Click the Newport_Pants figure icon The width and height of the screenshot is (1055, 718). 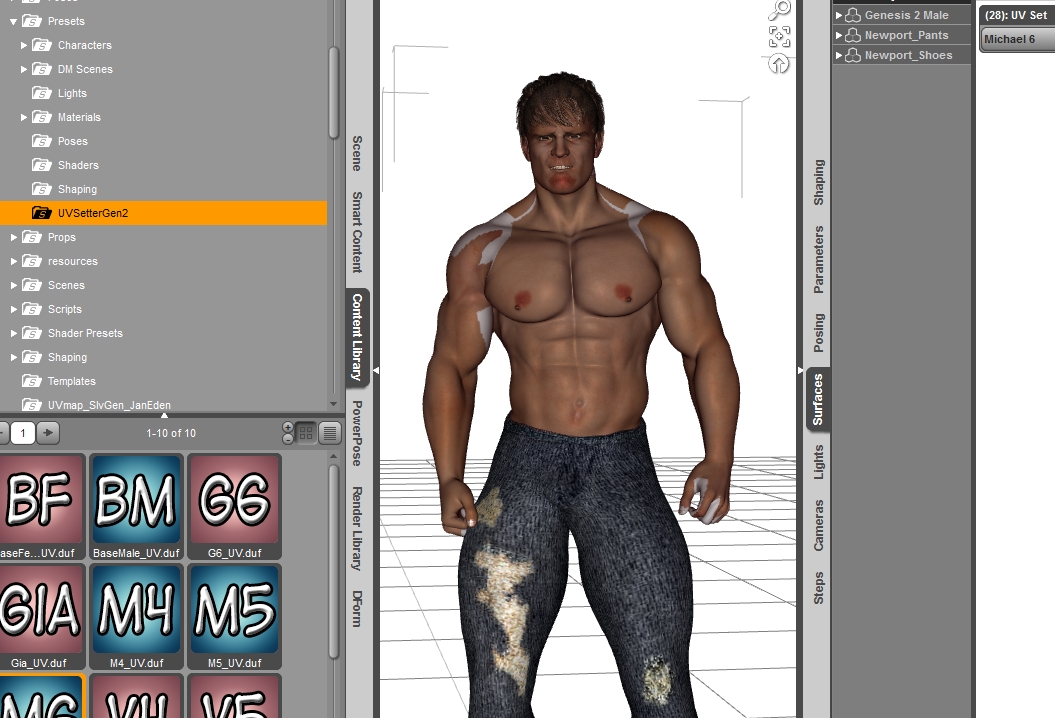click(x=853, y=35)
